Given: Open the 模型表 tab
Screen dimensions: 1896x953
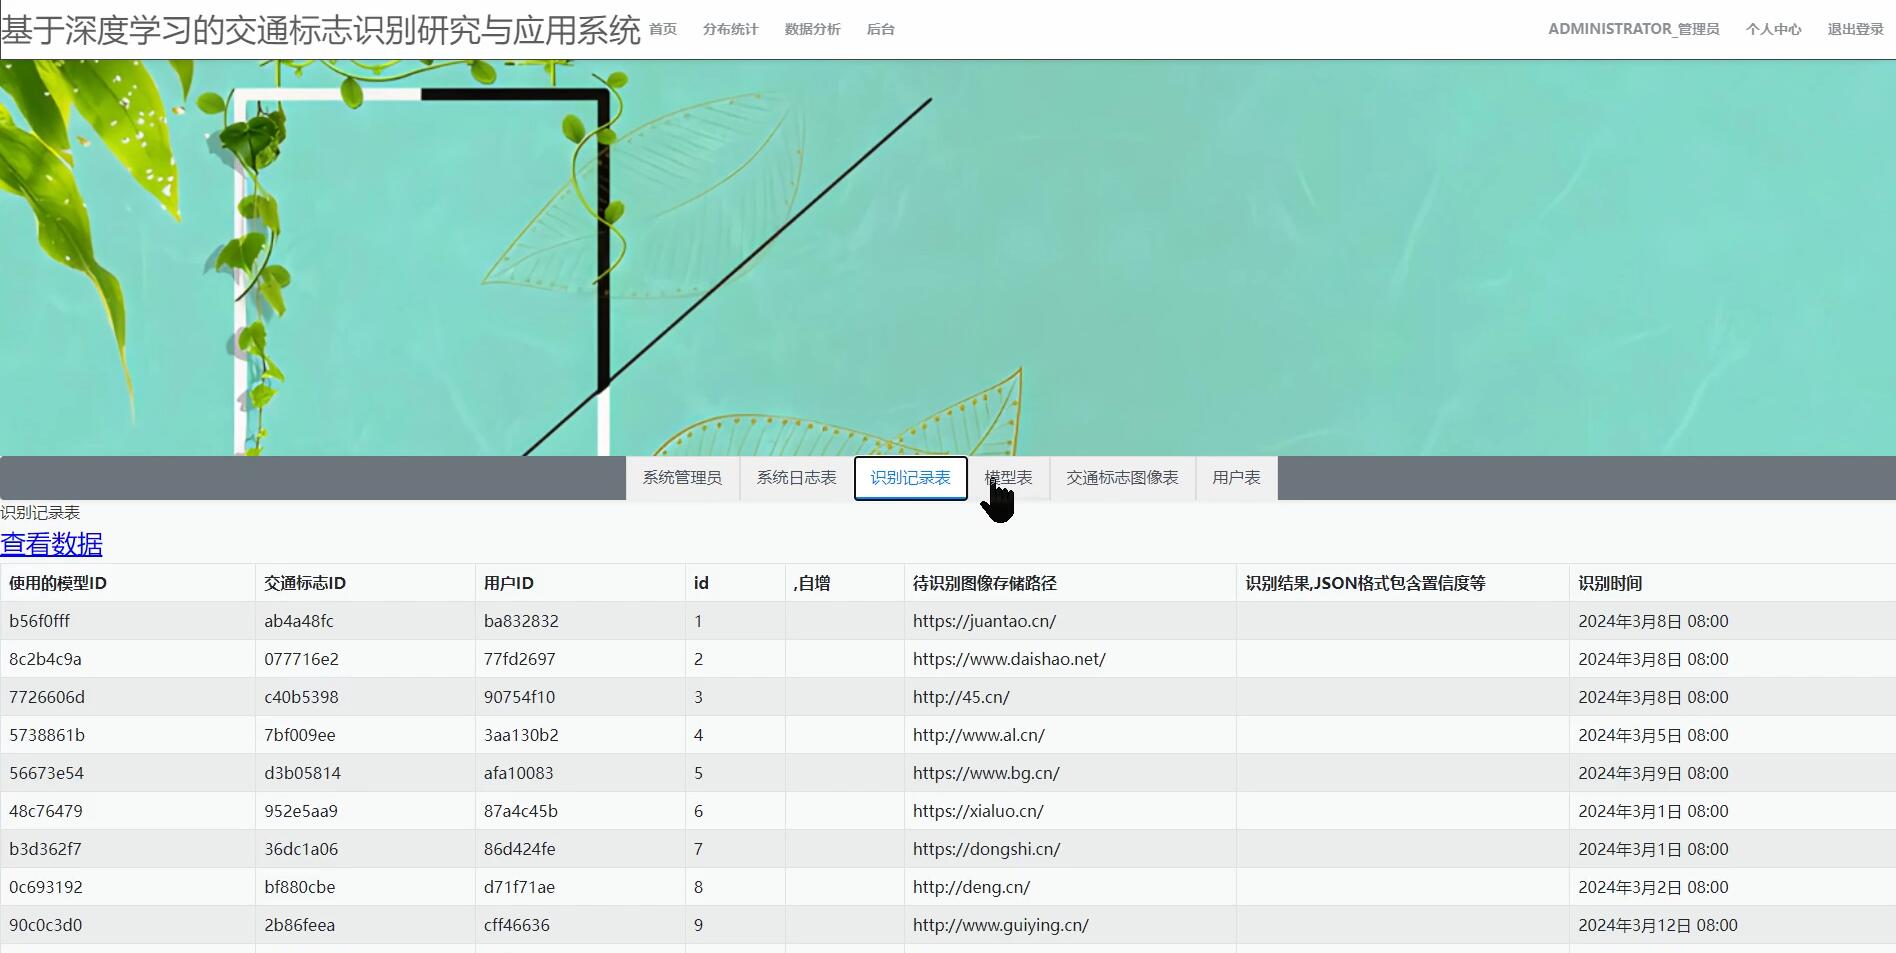Looking at the screenshot, I should (x=1008, y=478).
